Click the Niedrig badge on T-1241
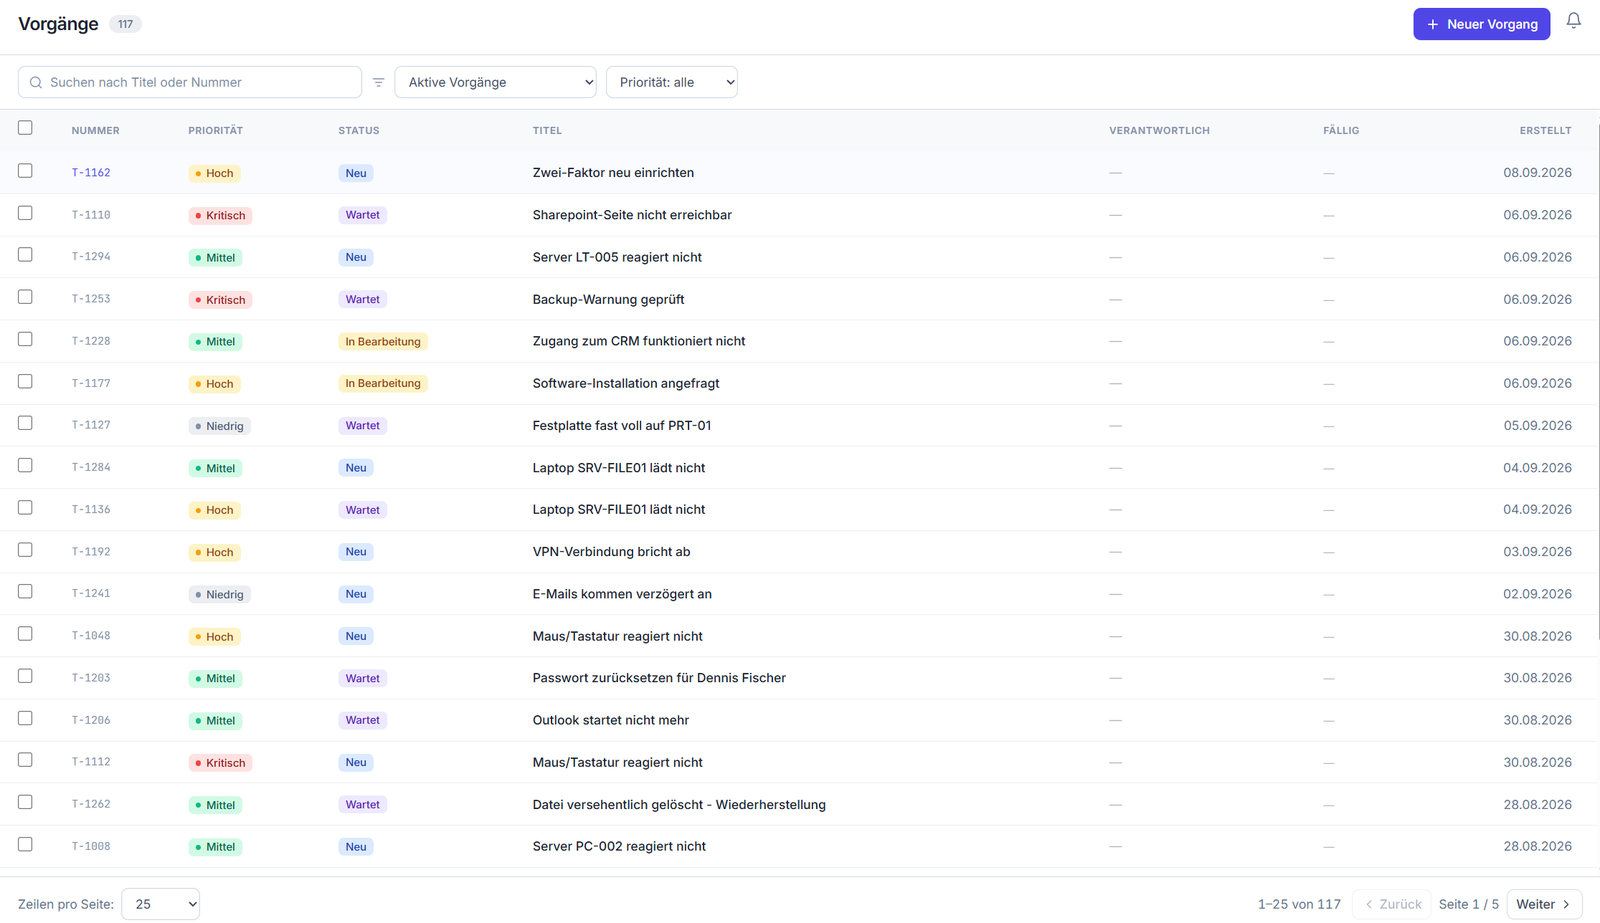 [x=219, y=595]
